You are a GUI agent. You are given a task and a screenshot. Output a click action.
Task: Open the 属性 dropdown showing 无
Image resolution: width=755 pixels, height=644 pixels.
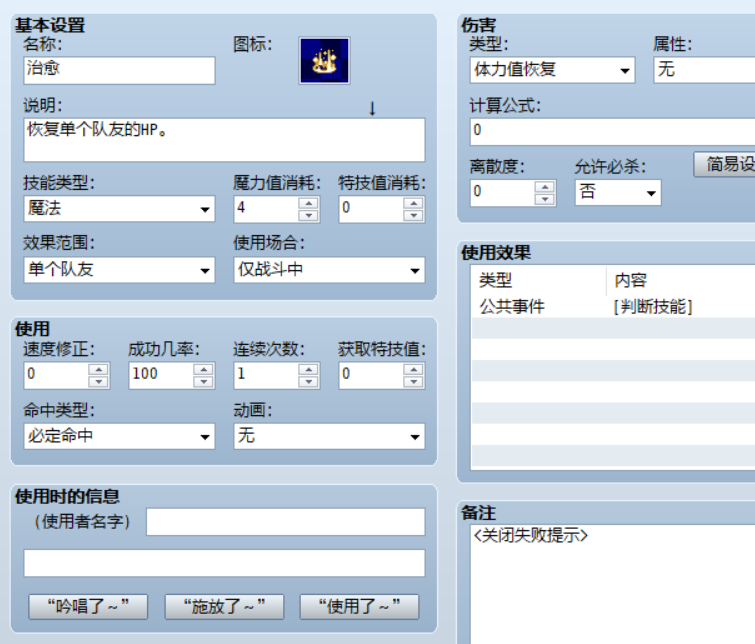pyautogui.click(x=704, y=70)
